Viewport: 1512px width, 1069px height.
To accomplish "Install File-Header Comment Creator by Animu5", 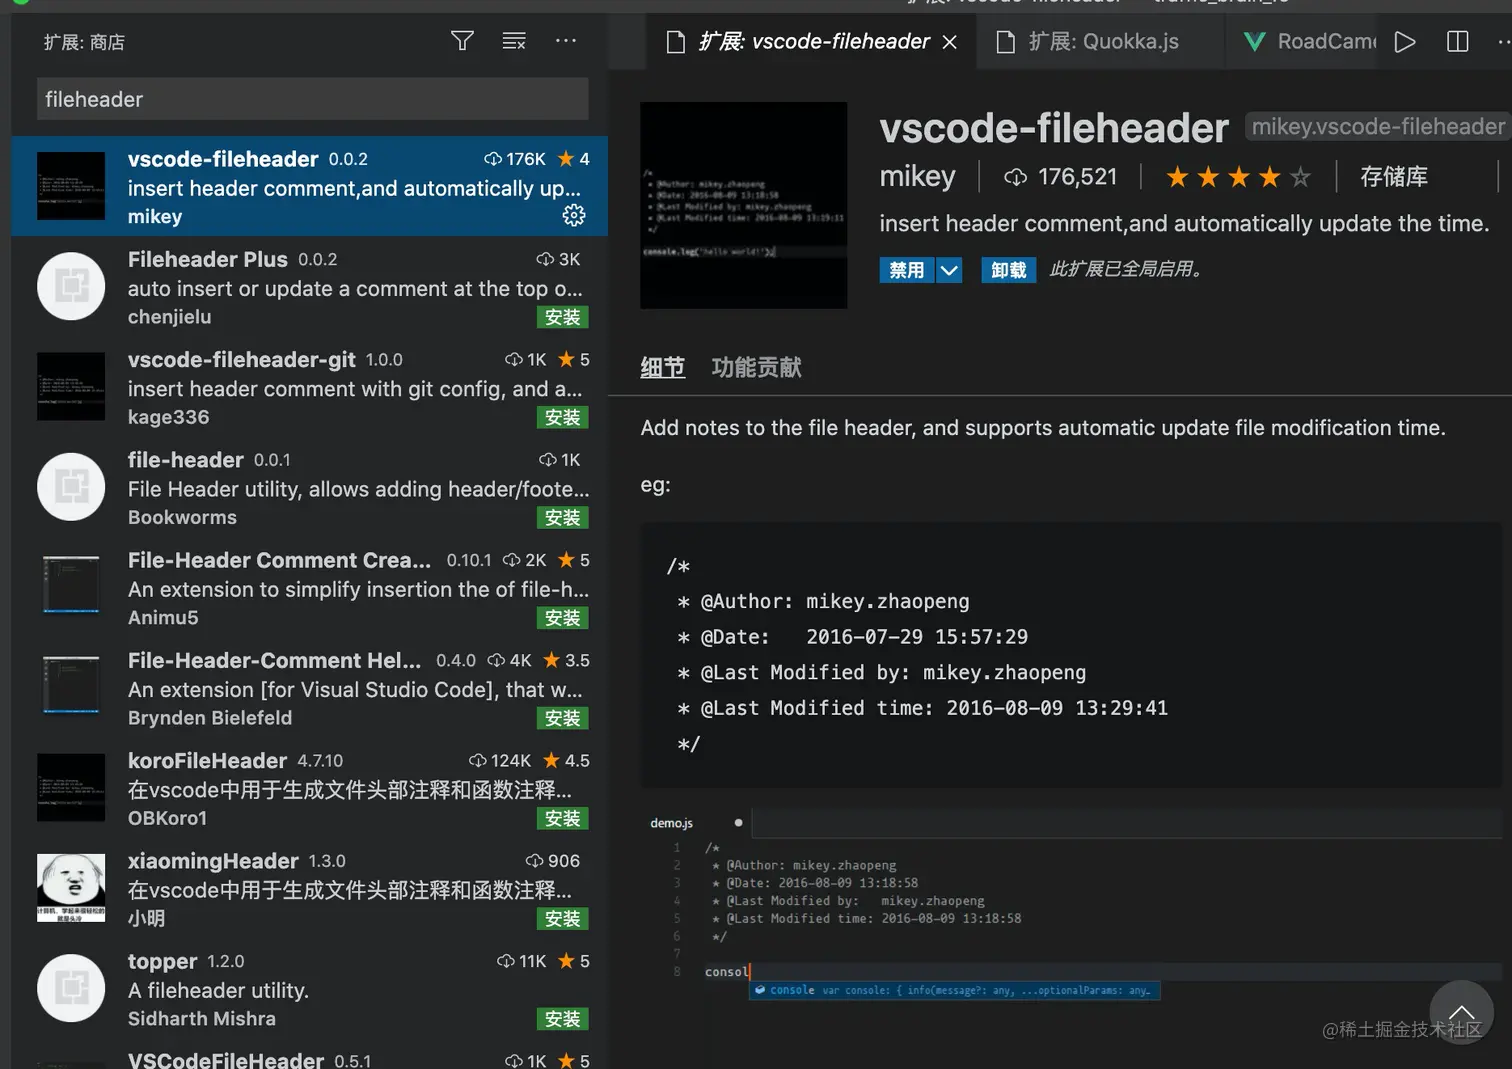I will pyautogui.click(x=562, y=618).
